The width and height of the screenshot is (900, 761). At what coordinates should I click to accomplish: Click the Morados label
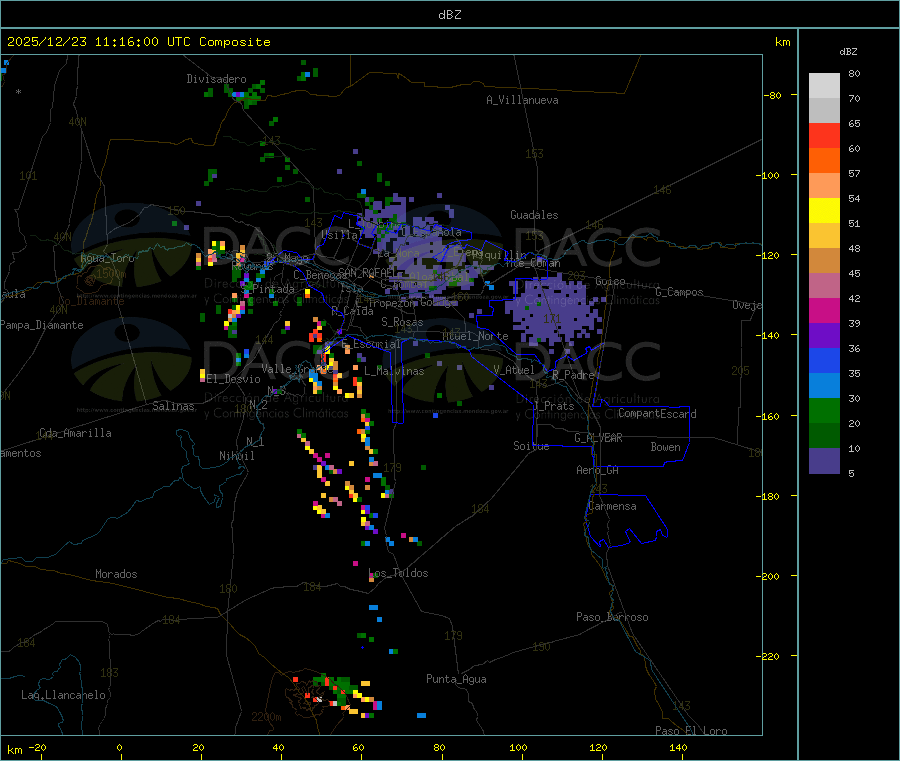coord(116,574)
